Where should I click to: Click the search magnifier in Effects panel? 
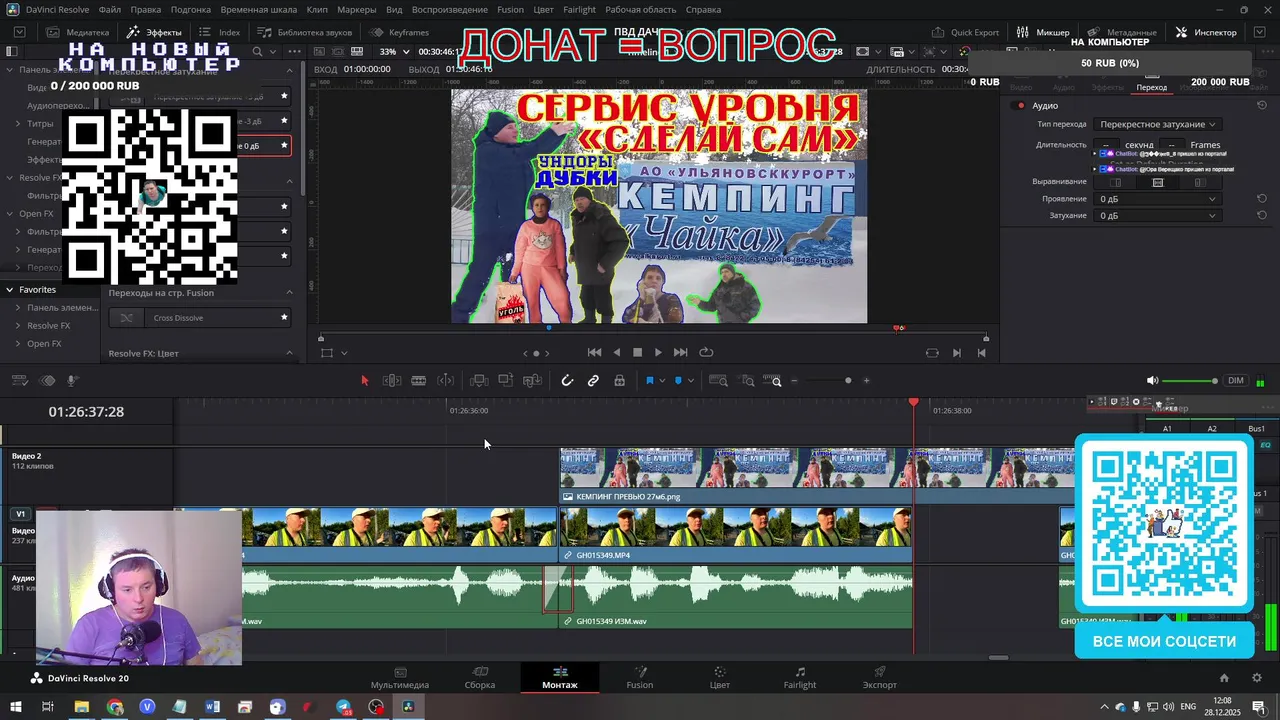(257, 51)
